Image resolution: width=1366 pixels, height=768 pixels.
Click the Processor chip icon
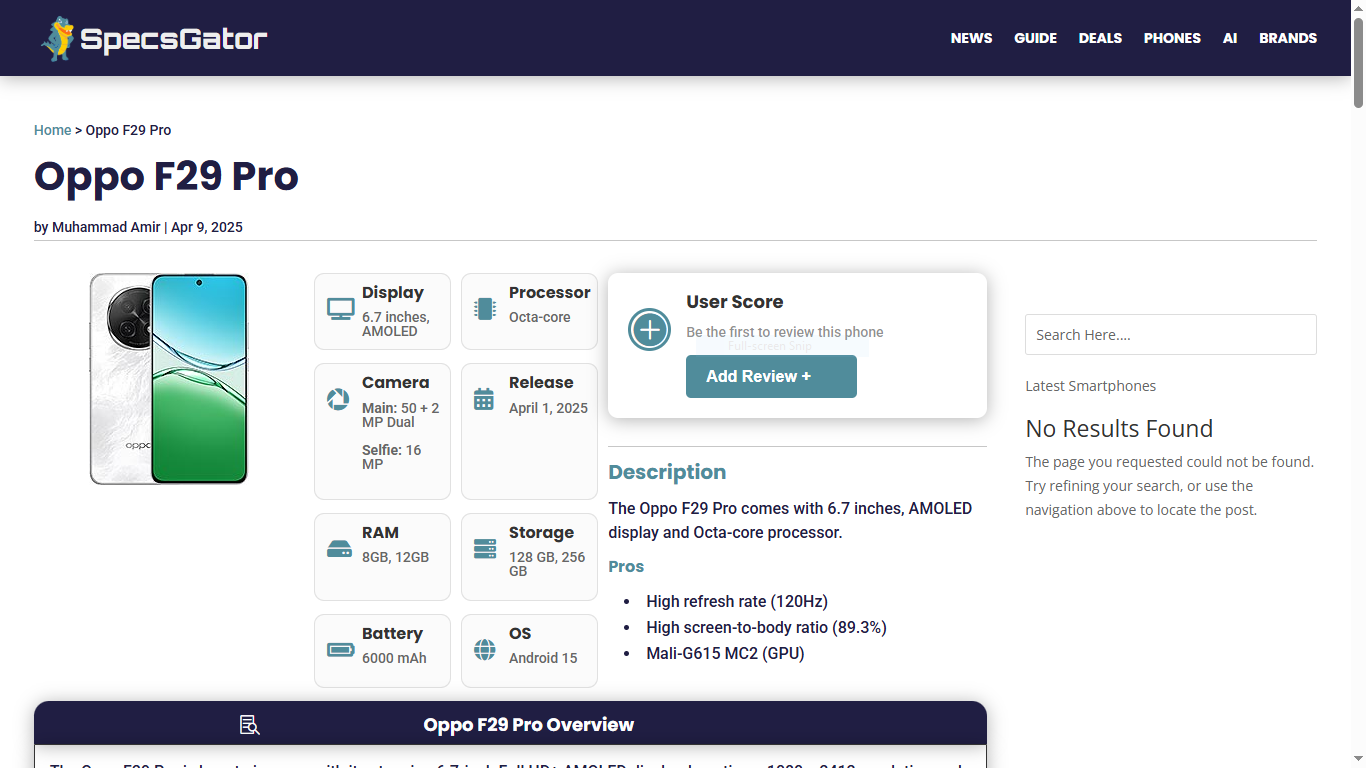coord(485,309)
